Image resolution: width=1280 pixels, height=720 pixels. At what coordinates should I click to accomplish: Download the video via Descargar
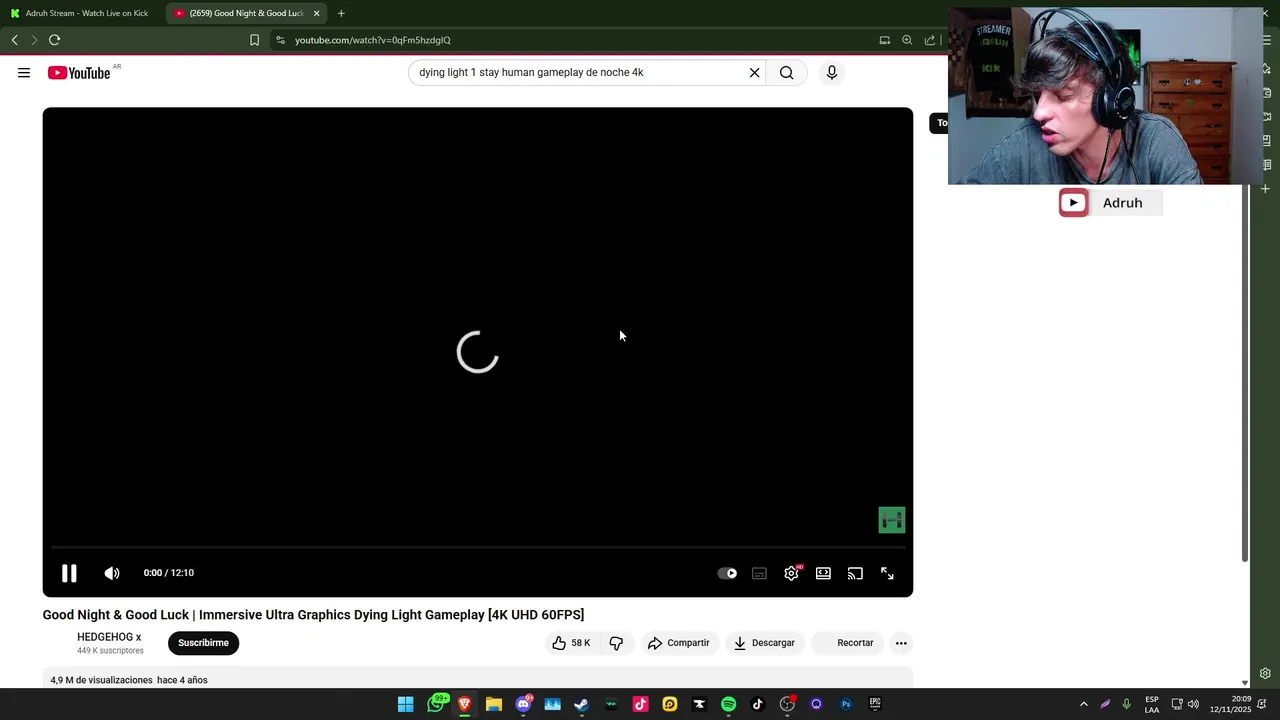[764, 643]
